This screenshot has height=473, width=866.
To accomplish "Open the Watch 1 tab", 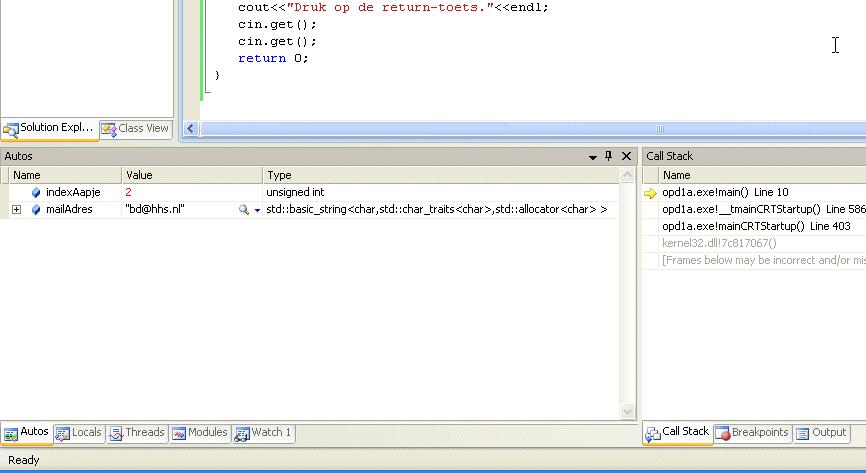I will coord(263,433).
